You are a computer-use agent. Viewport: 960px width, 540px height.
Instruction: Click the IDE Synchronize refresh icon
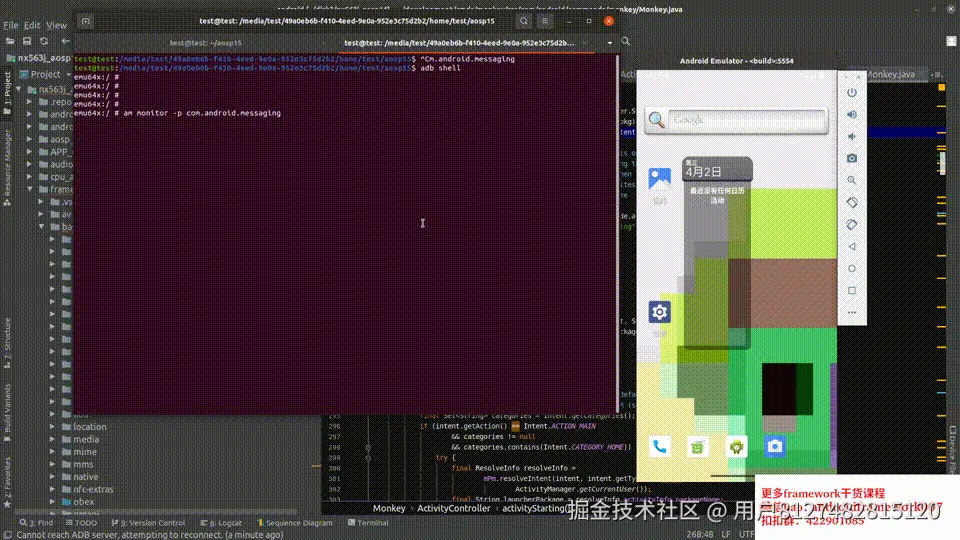click(44, 41)
